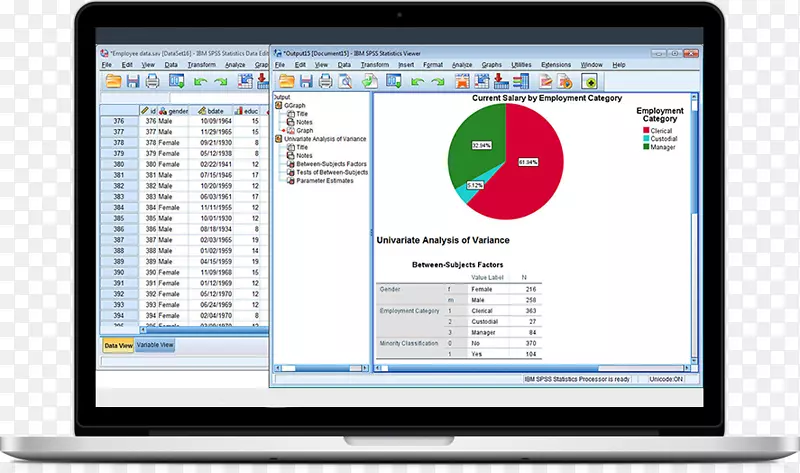Screen dimensions: 800x473
Task: Open Insert menu in Viewer window
Action: 406,65
